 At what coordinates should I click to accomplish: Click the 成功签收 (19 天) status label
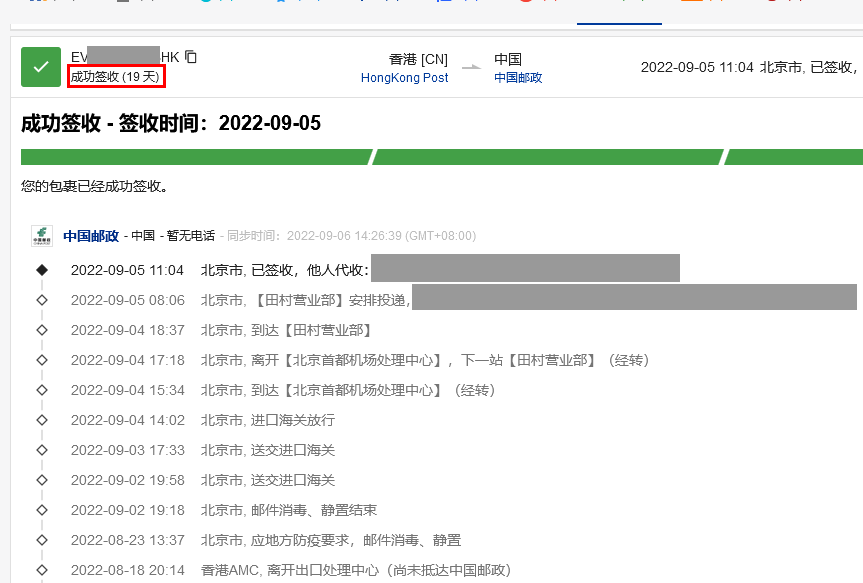(x=116, y=77)
